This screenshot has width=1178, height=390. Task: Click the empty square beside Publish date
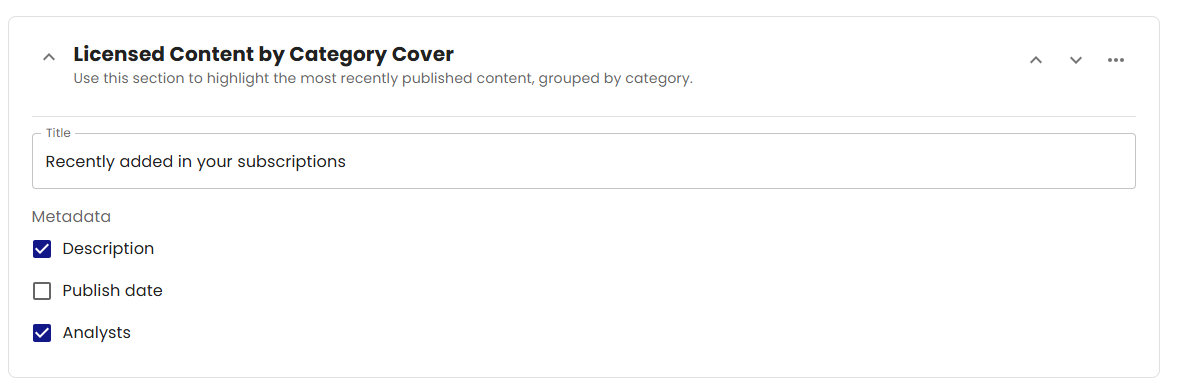[42, 291]
